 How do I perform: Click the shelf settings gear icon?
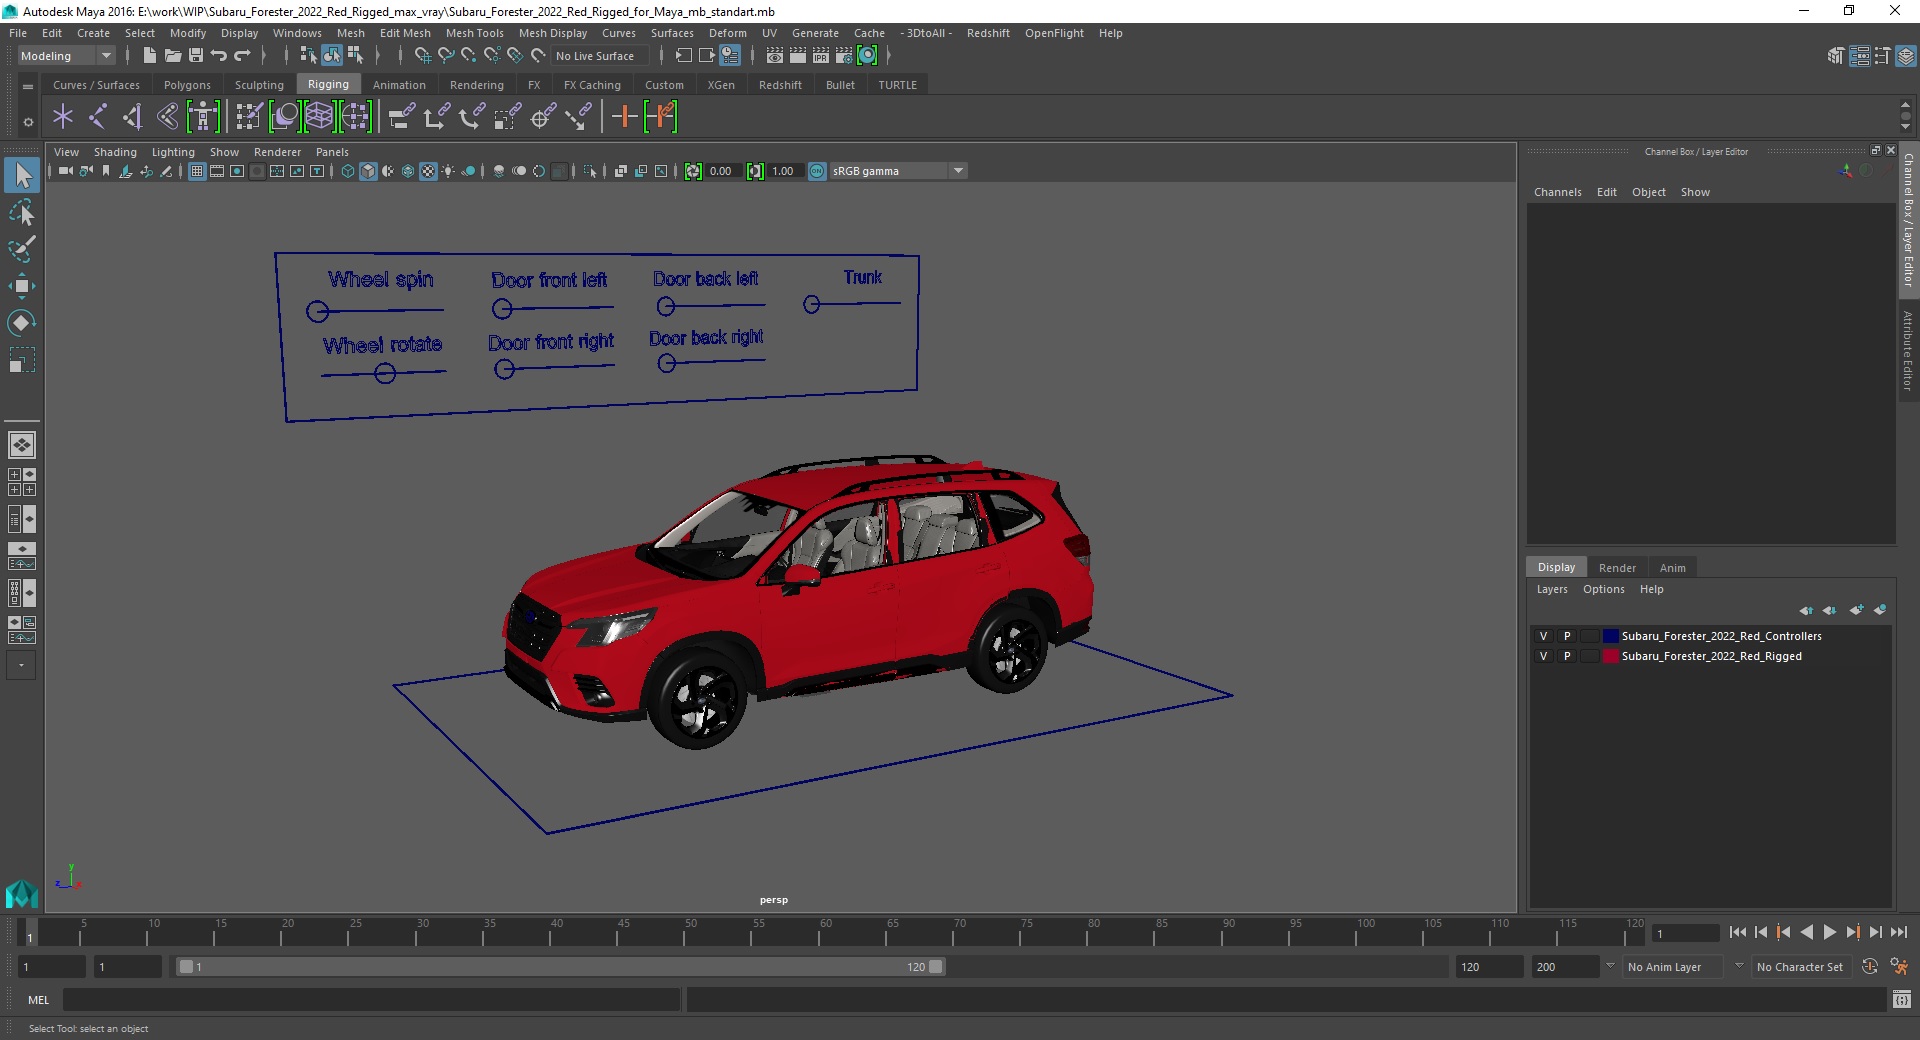click(28, 123)
